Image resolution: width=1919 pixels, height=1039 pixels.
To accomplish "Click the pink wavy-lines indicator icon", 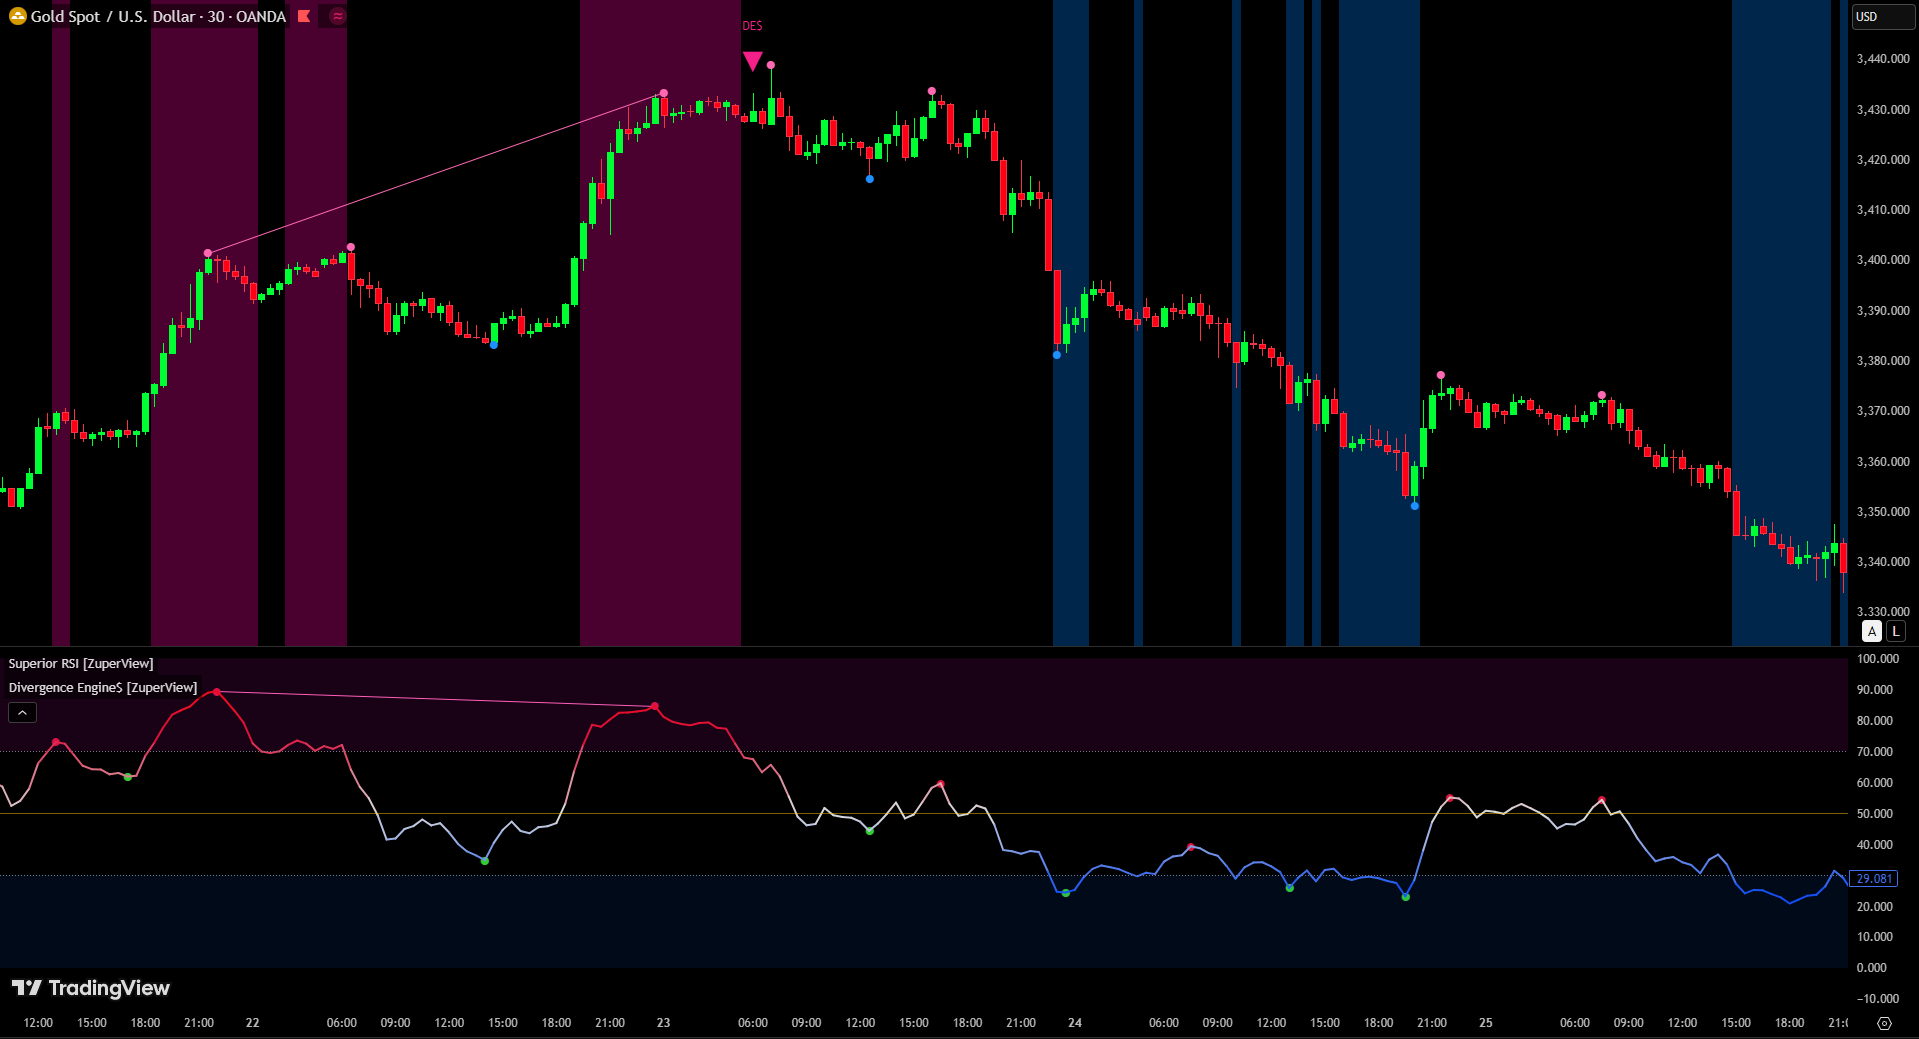I will click(x=337, y=16).
